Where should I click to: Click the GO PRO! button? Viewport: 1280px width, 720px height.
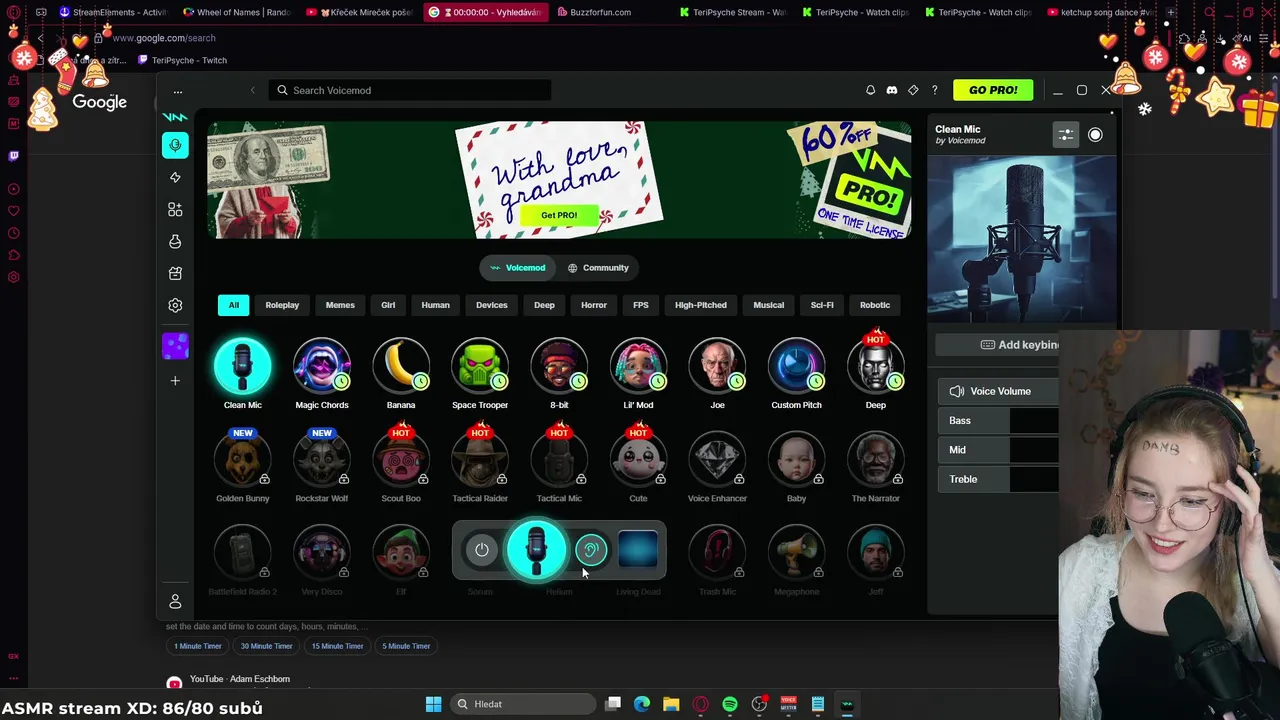tap(993, 90)
